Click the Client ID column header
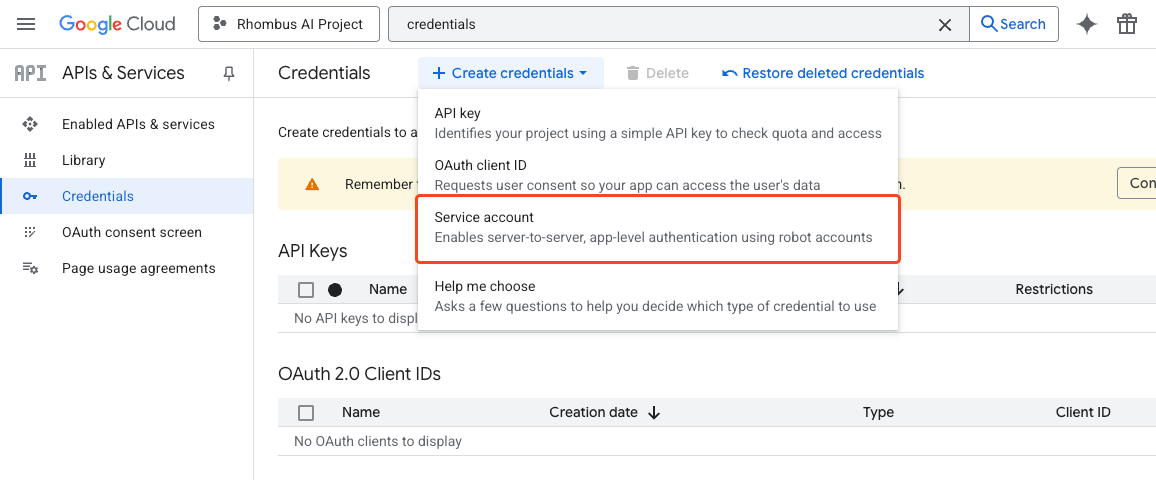This screenshot has height=480, width=1156. pyautogui.click(x=1083, y=413)
